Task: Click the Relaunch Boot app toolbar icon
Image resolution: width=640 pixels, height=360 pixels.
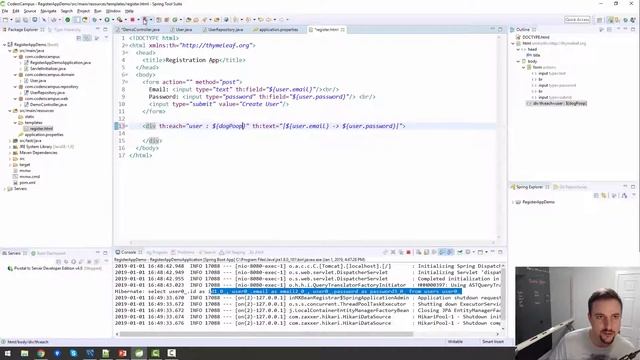Action: [x=145, y=20]
